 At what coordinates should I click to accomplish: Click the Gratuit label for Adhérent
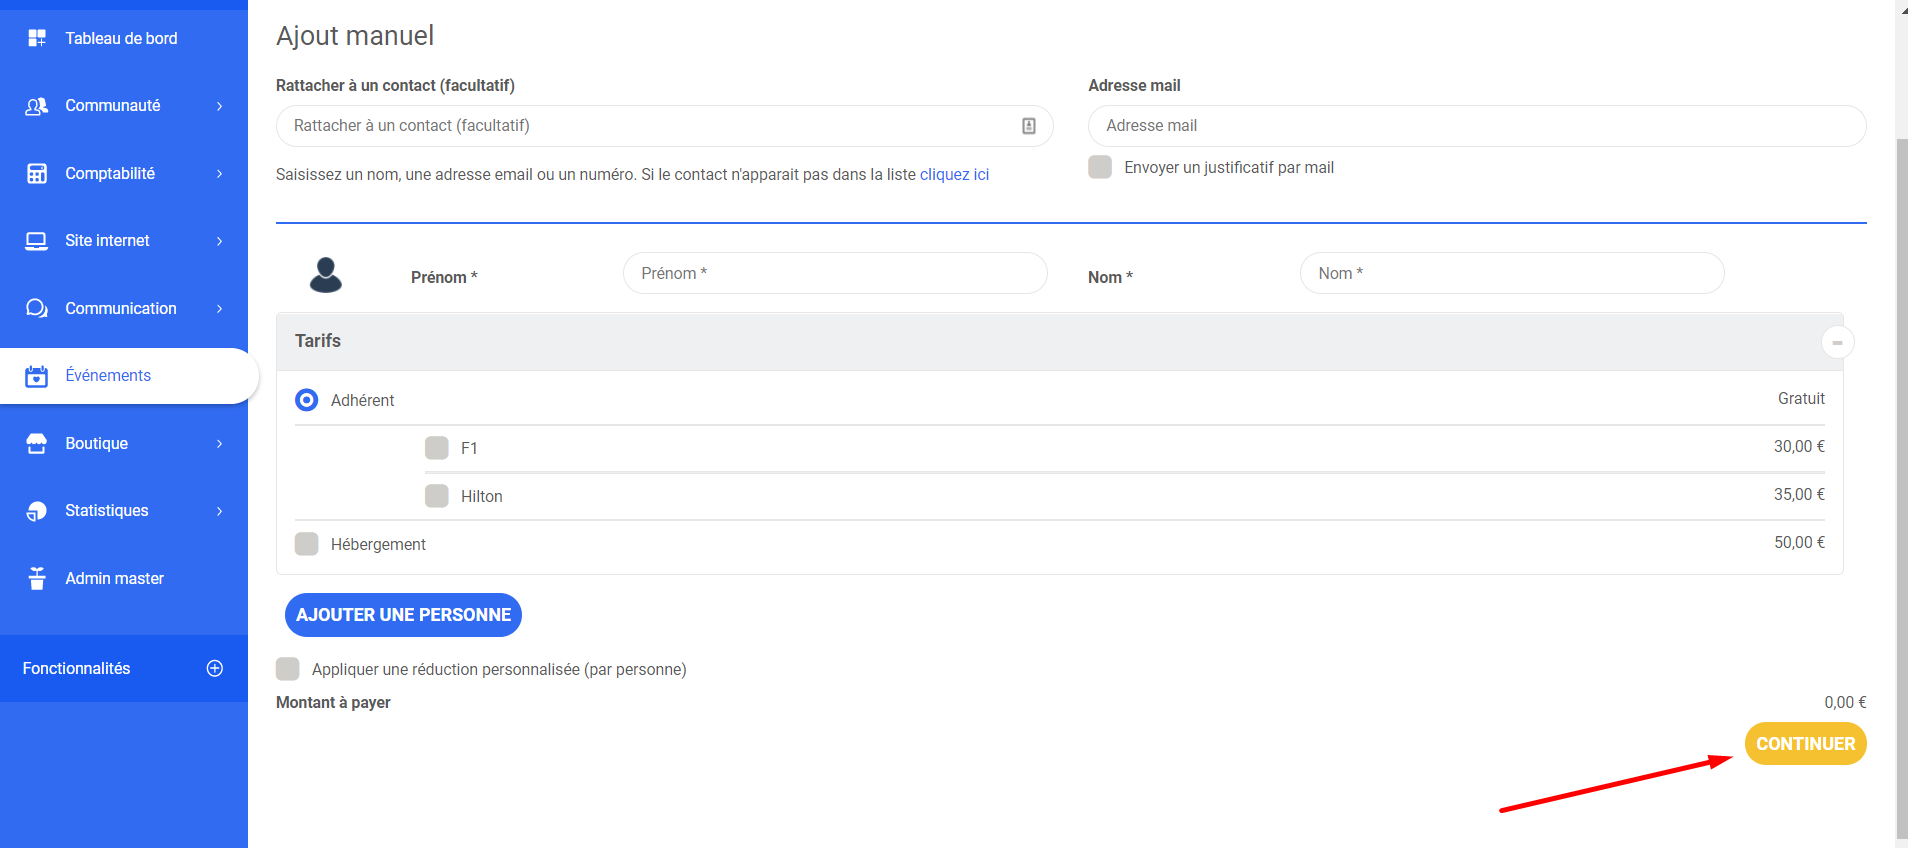[x=1801, y=398]
